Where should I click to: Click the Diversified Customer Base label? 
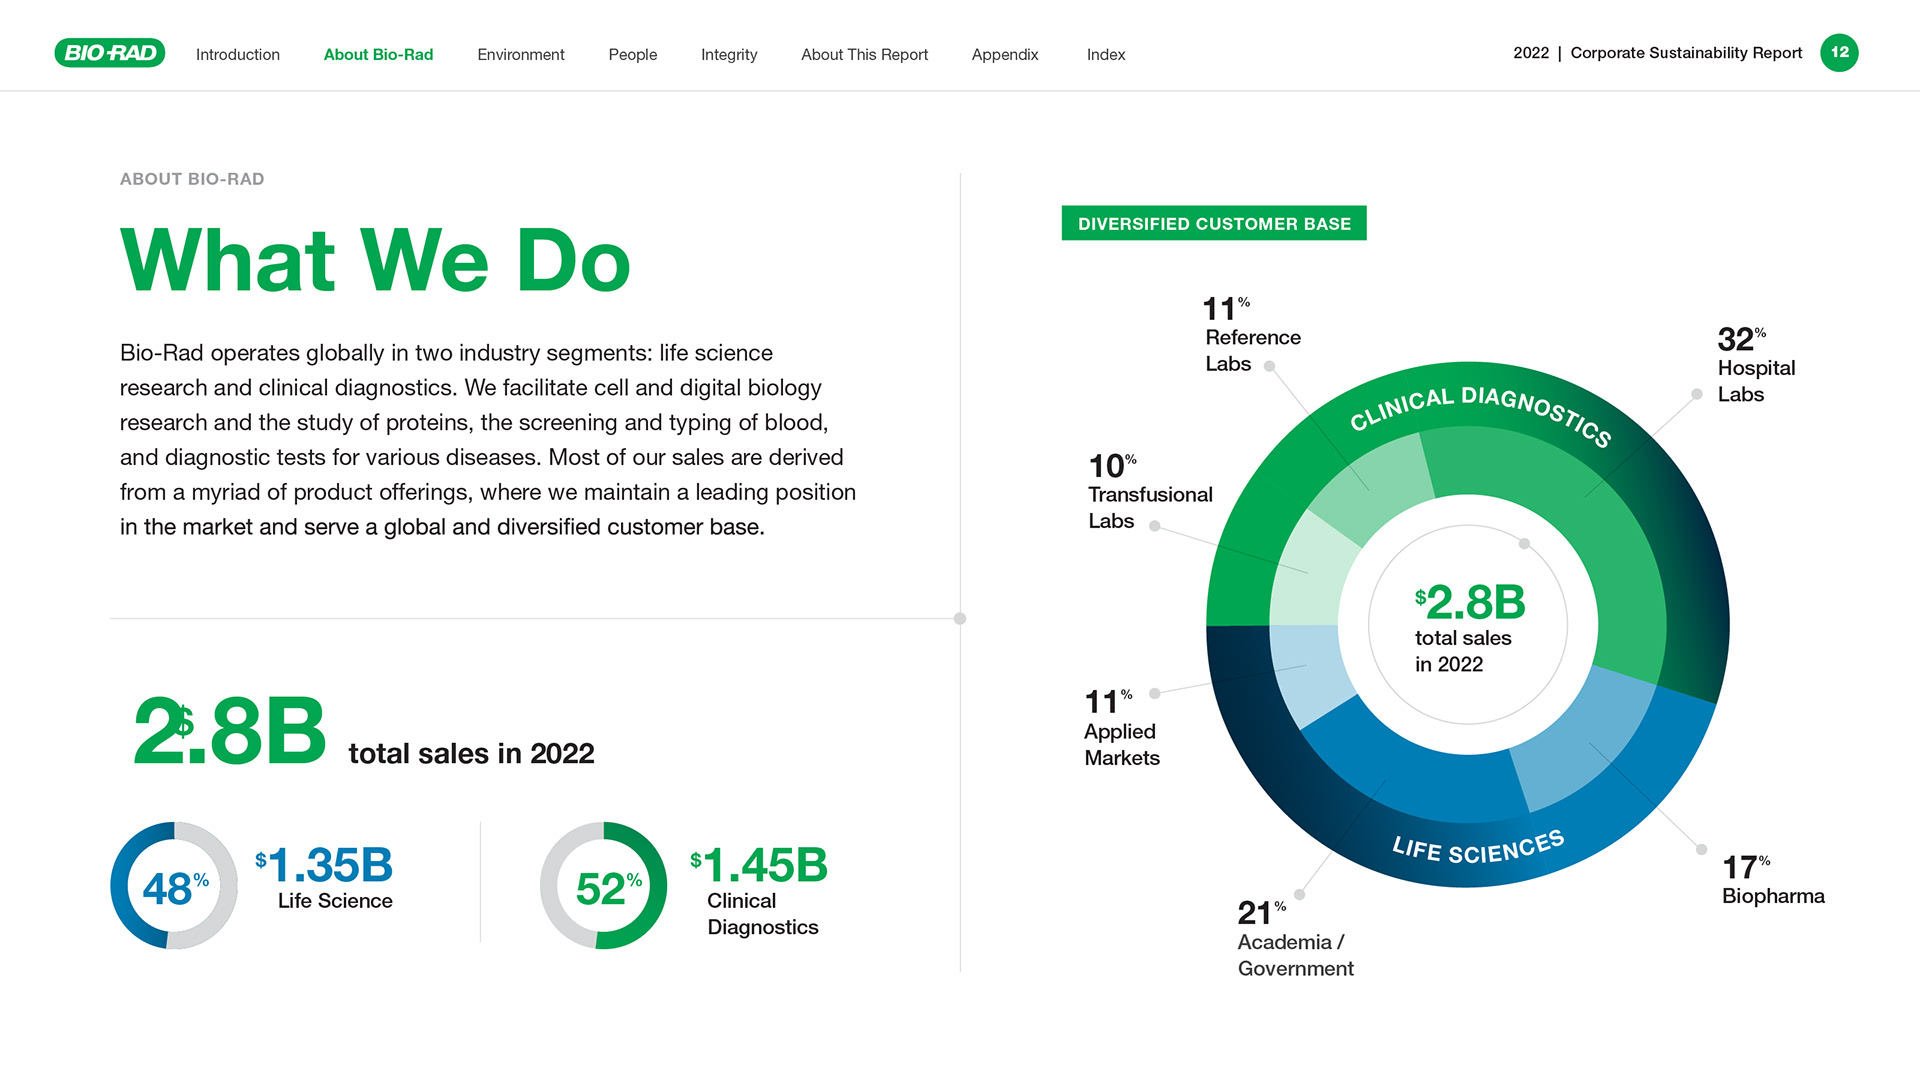(x=1214, y=224)
